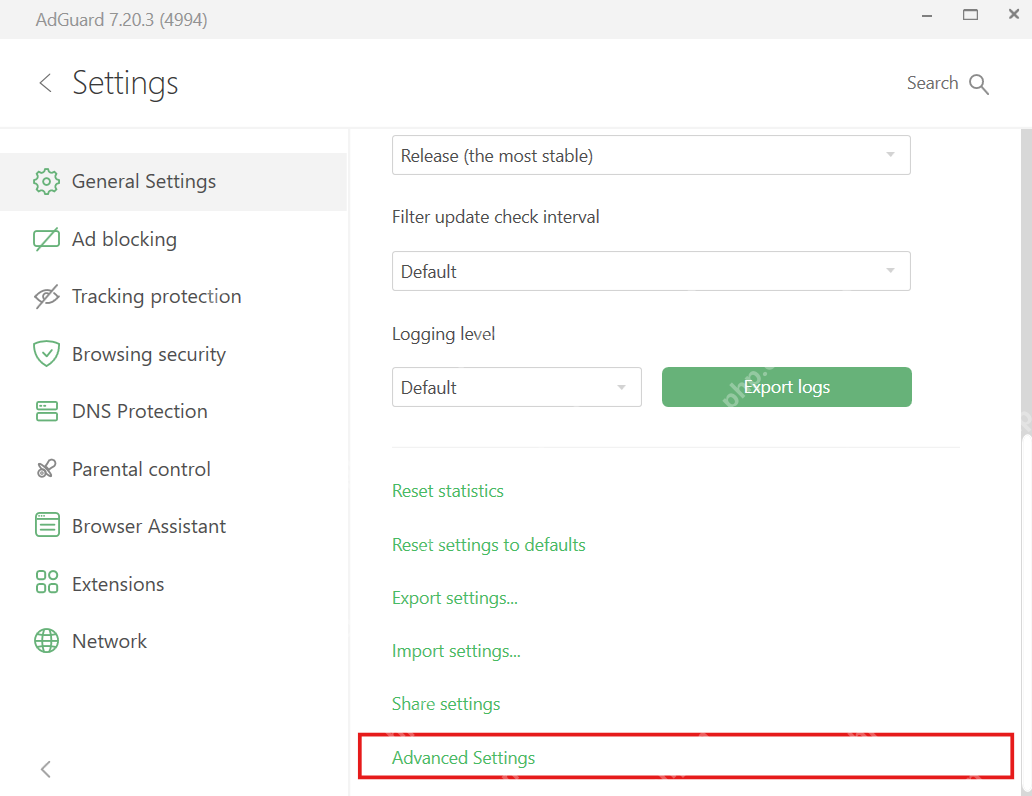Click the Reset statistics link
The image size is (1032, 796).
pos(448,491)
